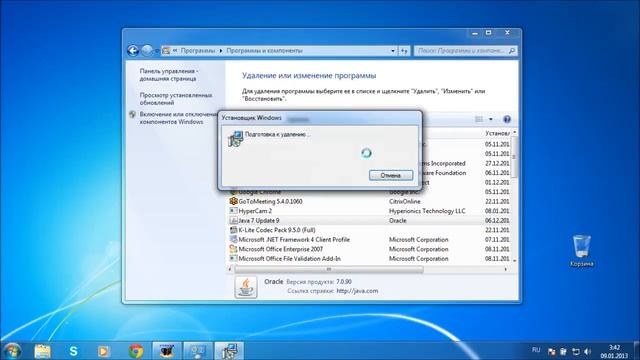
Task: Click the GoToMeeting flower icon
Action: [x=233, y=201]
